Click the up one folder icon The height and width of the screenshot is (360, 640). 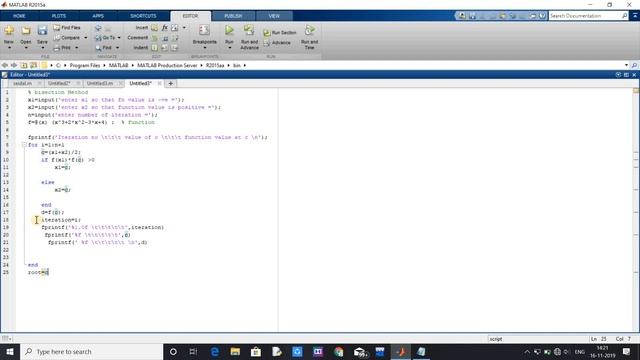click(24, 65)
